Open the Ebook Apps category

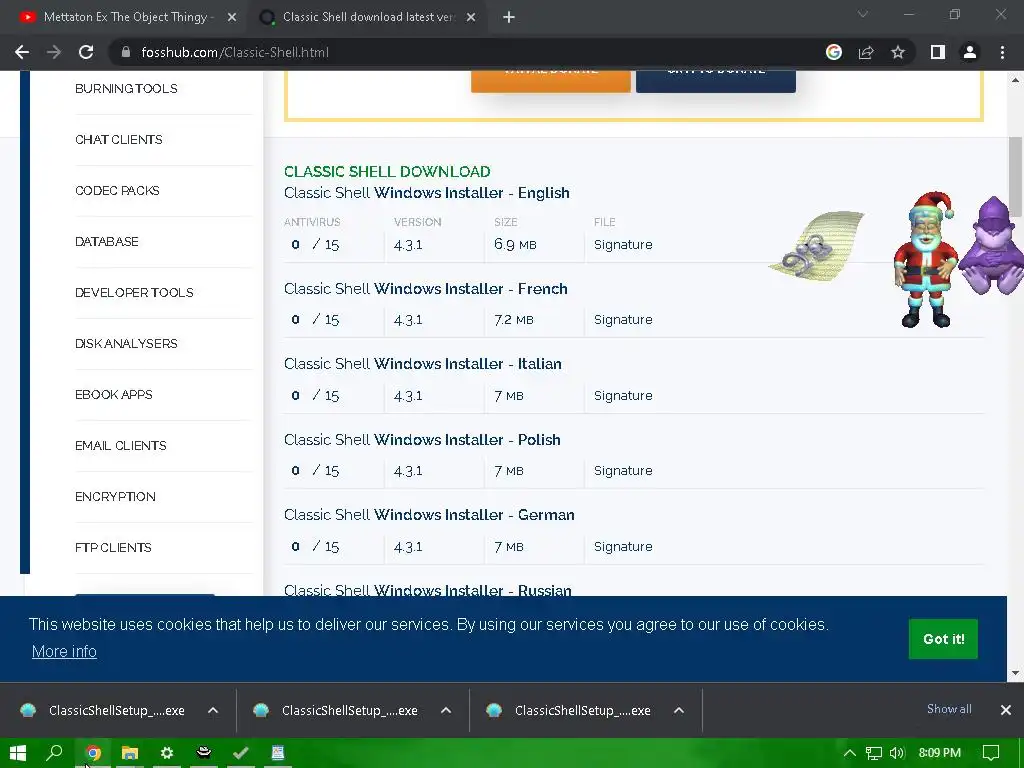pos(114,394)
